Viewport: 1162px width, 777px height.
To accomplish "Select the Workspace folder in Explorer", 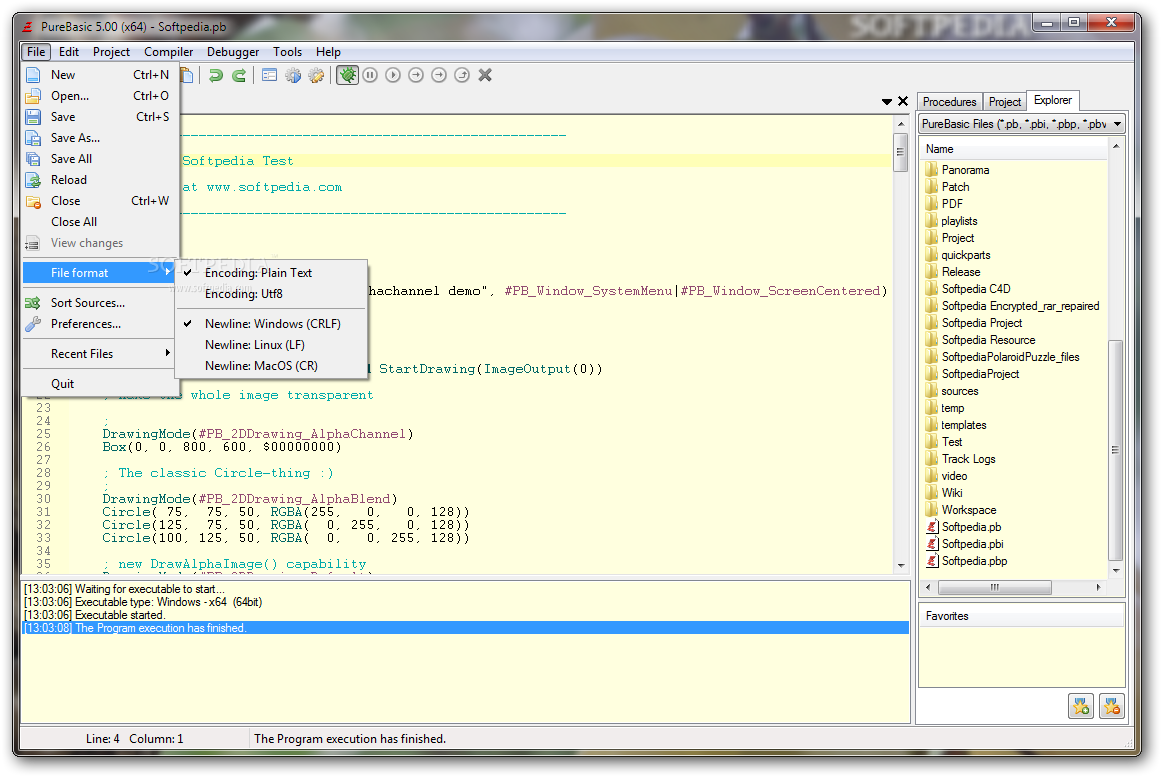I will point(969,510).
